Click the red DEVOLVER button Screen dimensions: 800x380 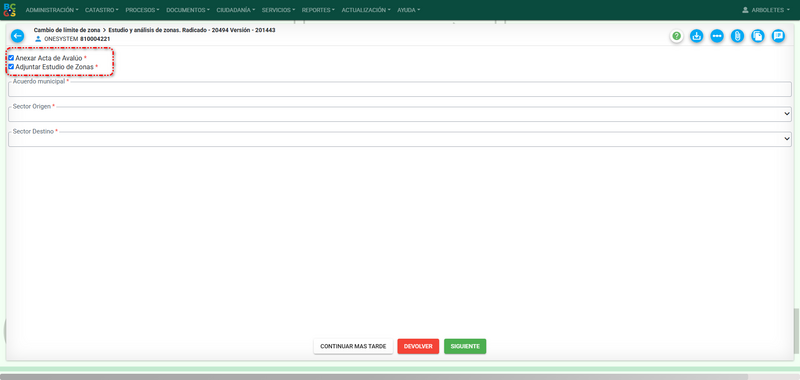[x=418, y=346]
